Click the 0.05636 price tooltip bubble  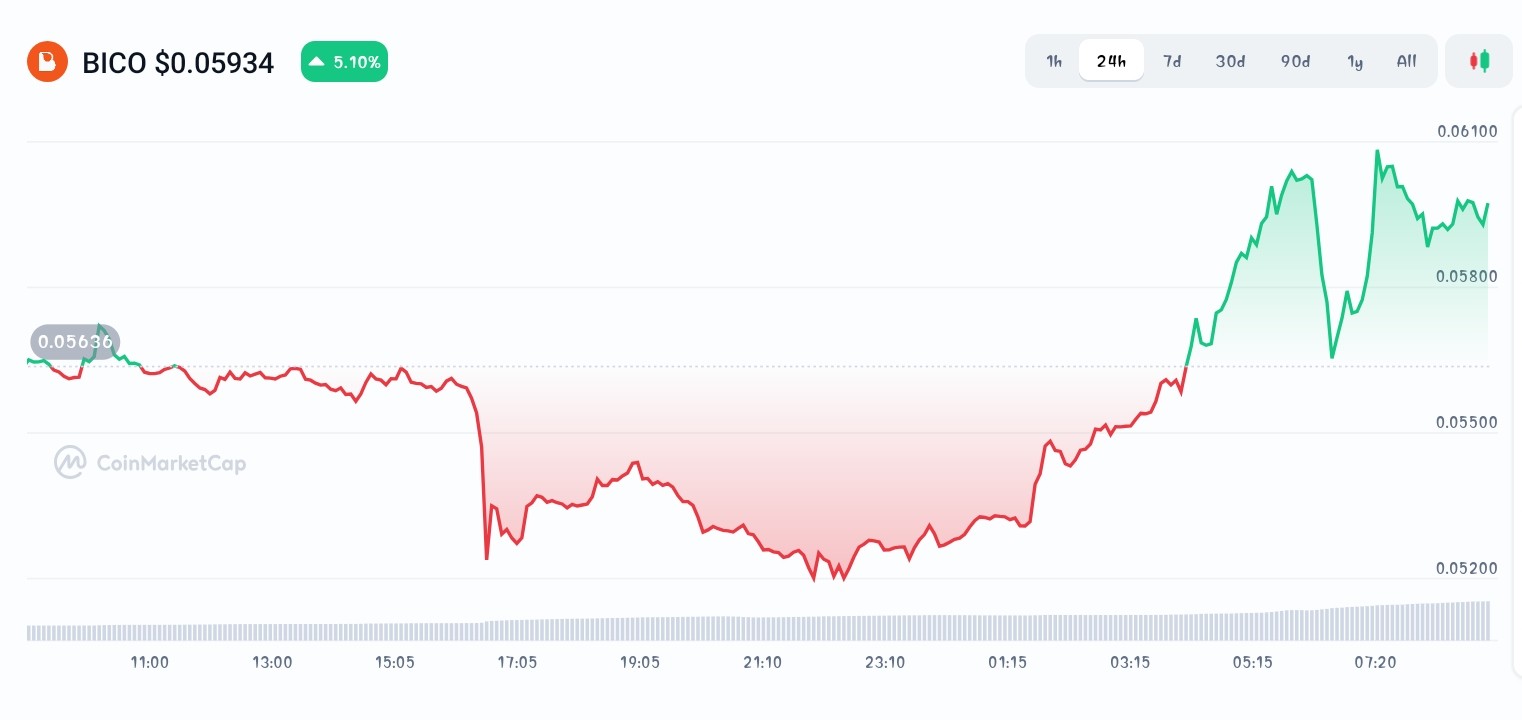(75, 341)
